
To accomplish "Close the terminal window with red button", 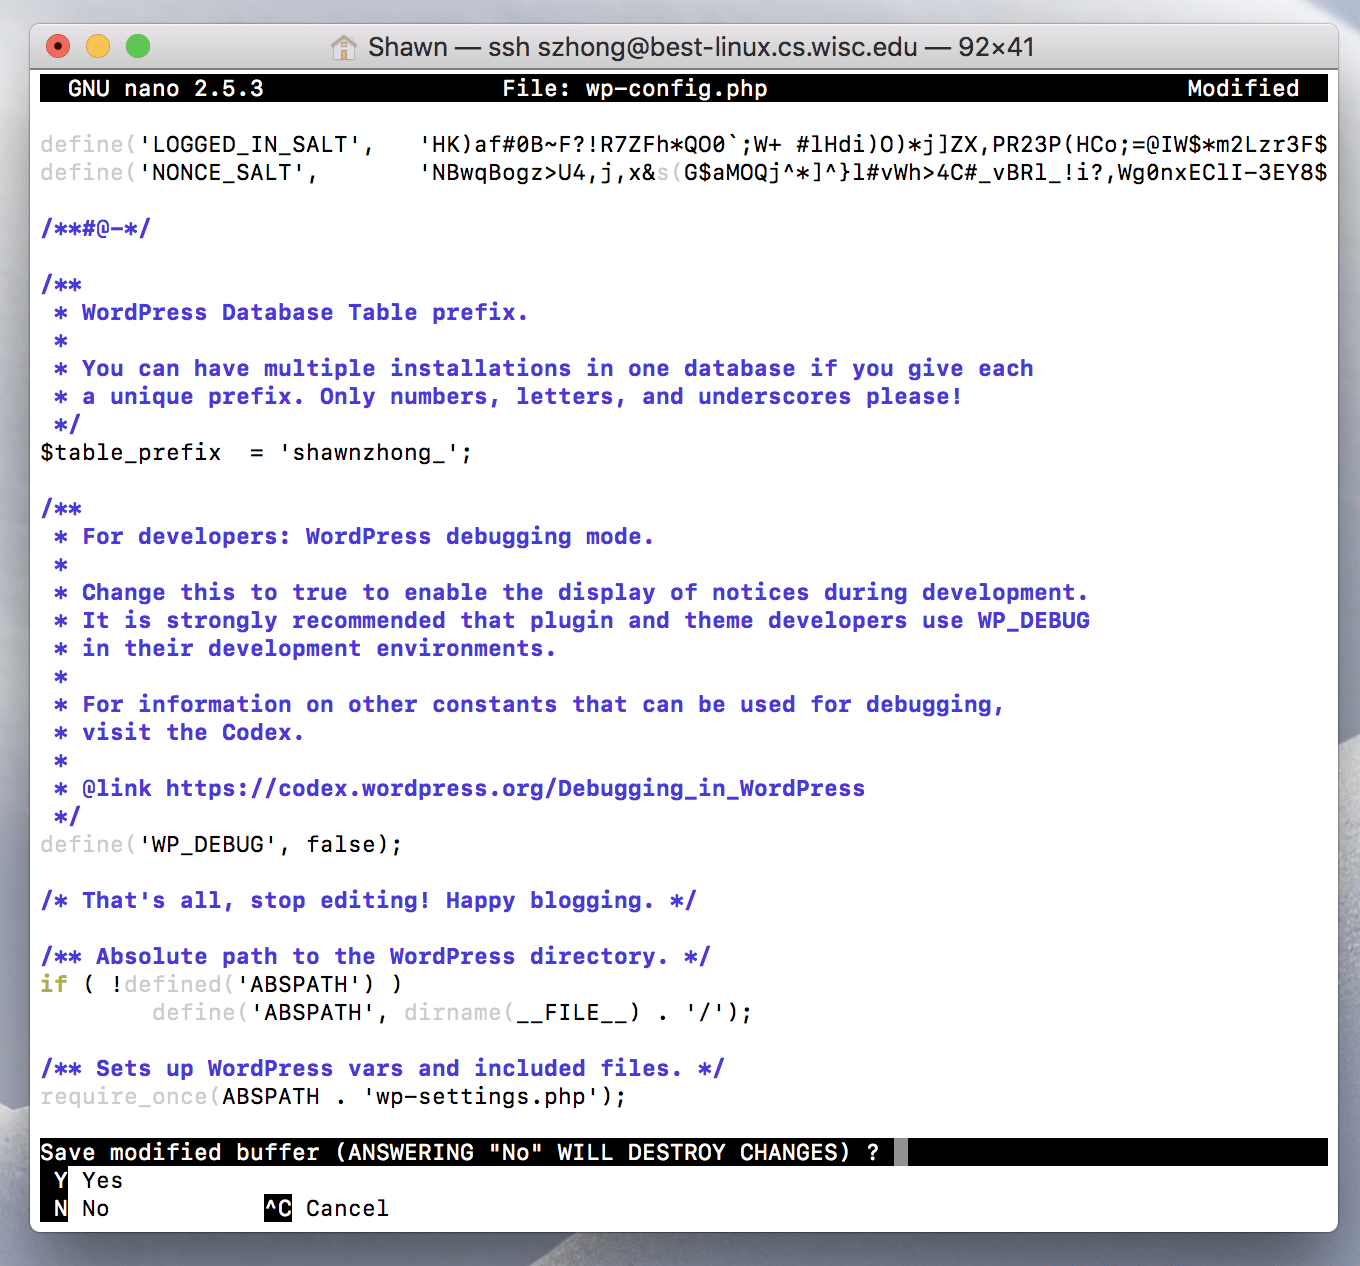I will pos(59,46).
